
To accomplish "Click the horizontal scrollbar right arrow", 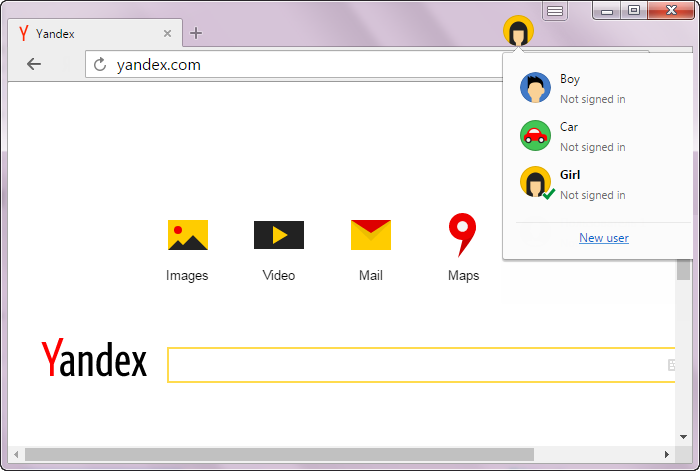I will pyautogui.click(x=667, y=454).
